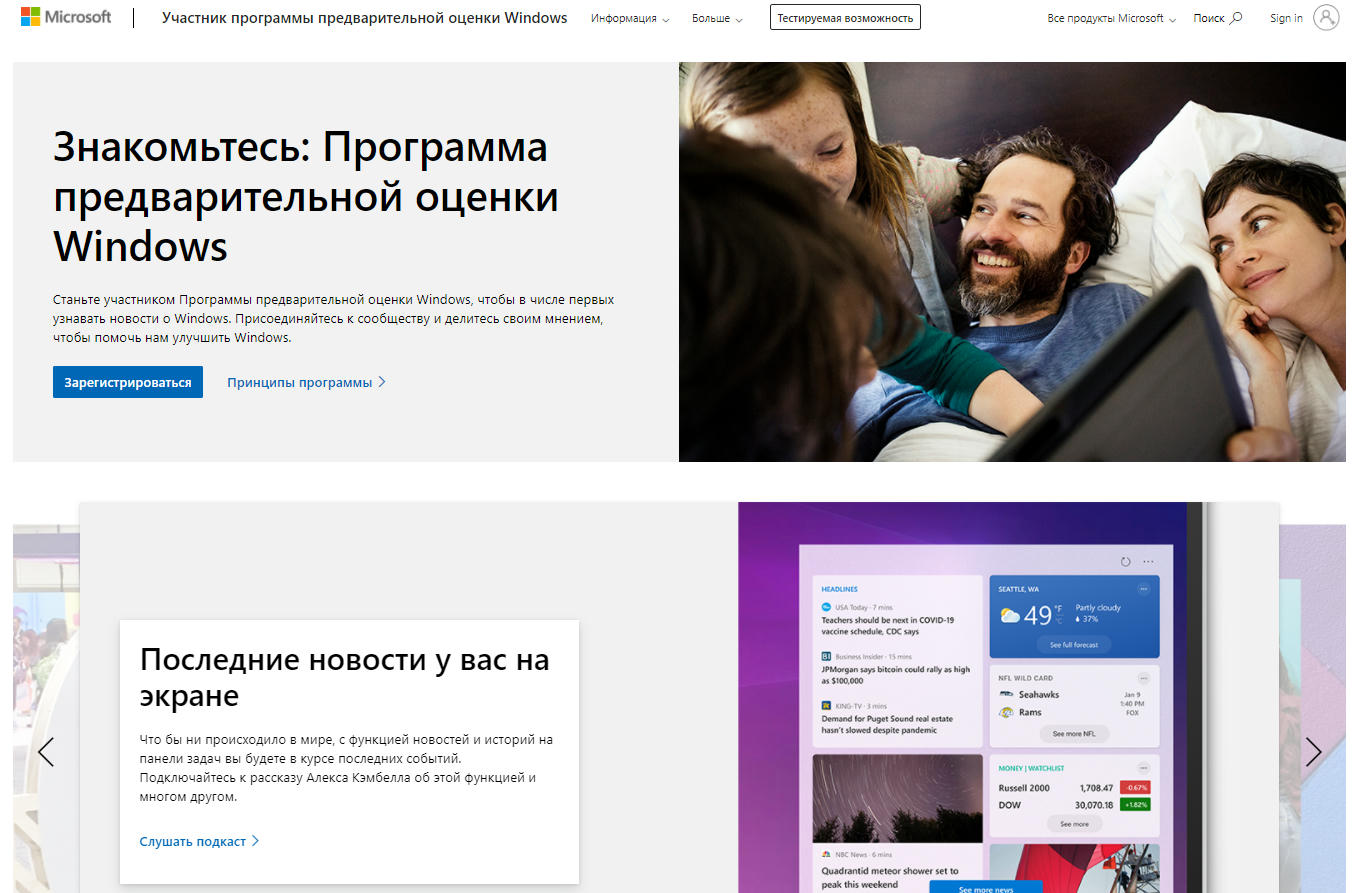Click the user avatar icon
The width and height of the screenshot is (1356, 893).
1326,18
